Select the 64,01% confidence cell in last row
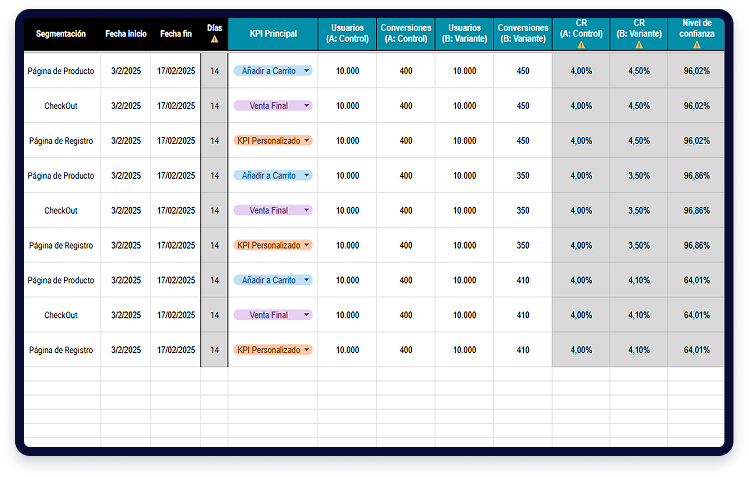The height and width of the screenshot is (477, 749). tap(696, 350)
